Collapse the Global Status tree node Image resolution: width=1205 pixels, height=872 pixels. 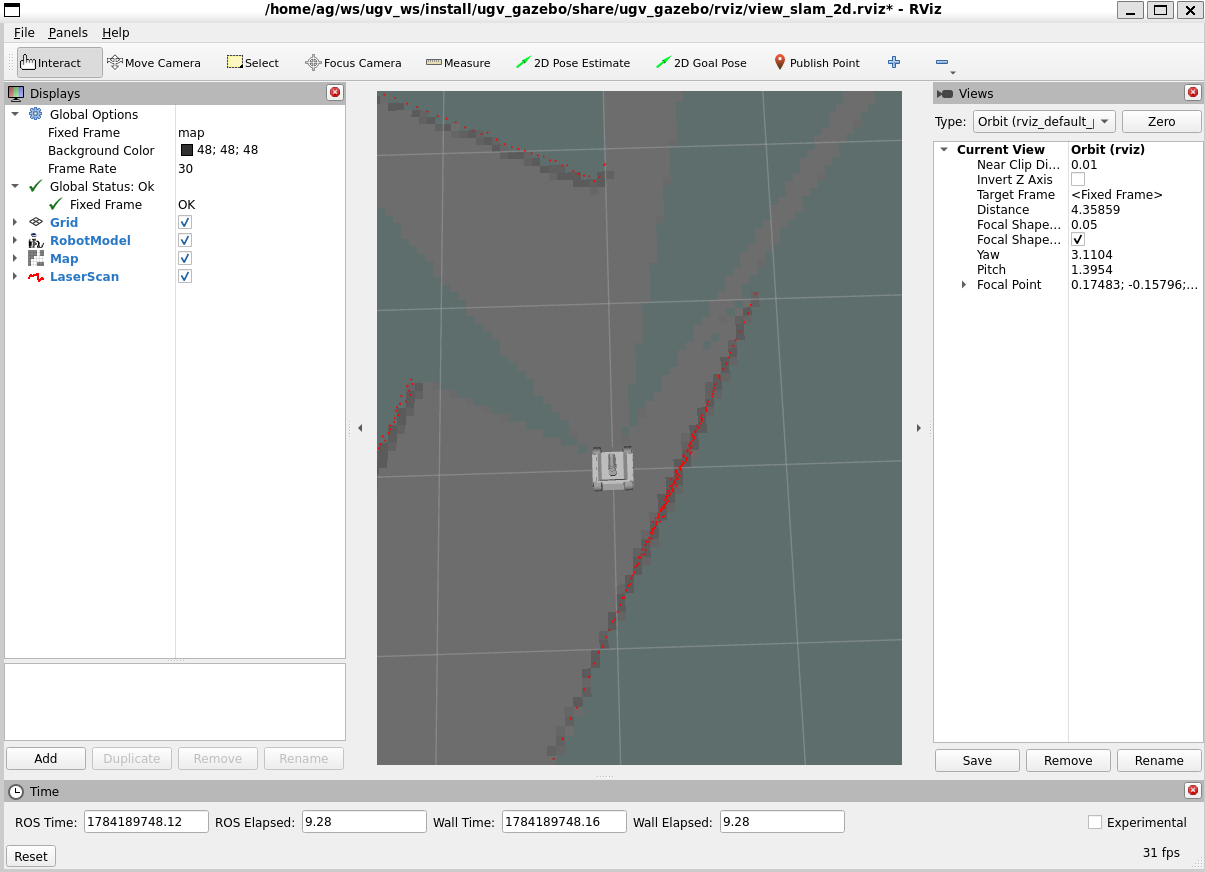(x=15, y=186)
